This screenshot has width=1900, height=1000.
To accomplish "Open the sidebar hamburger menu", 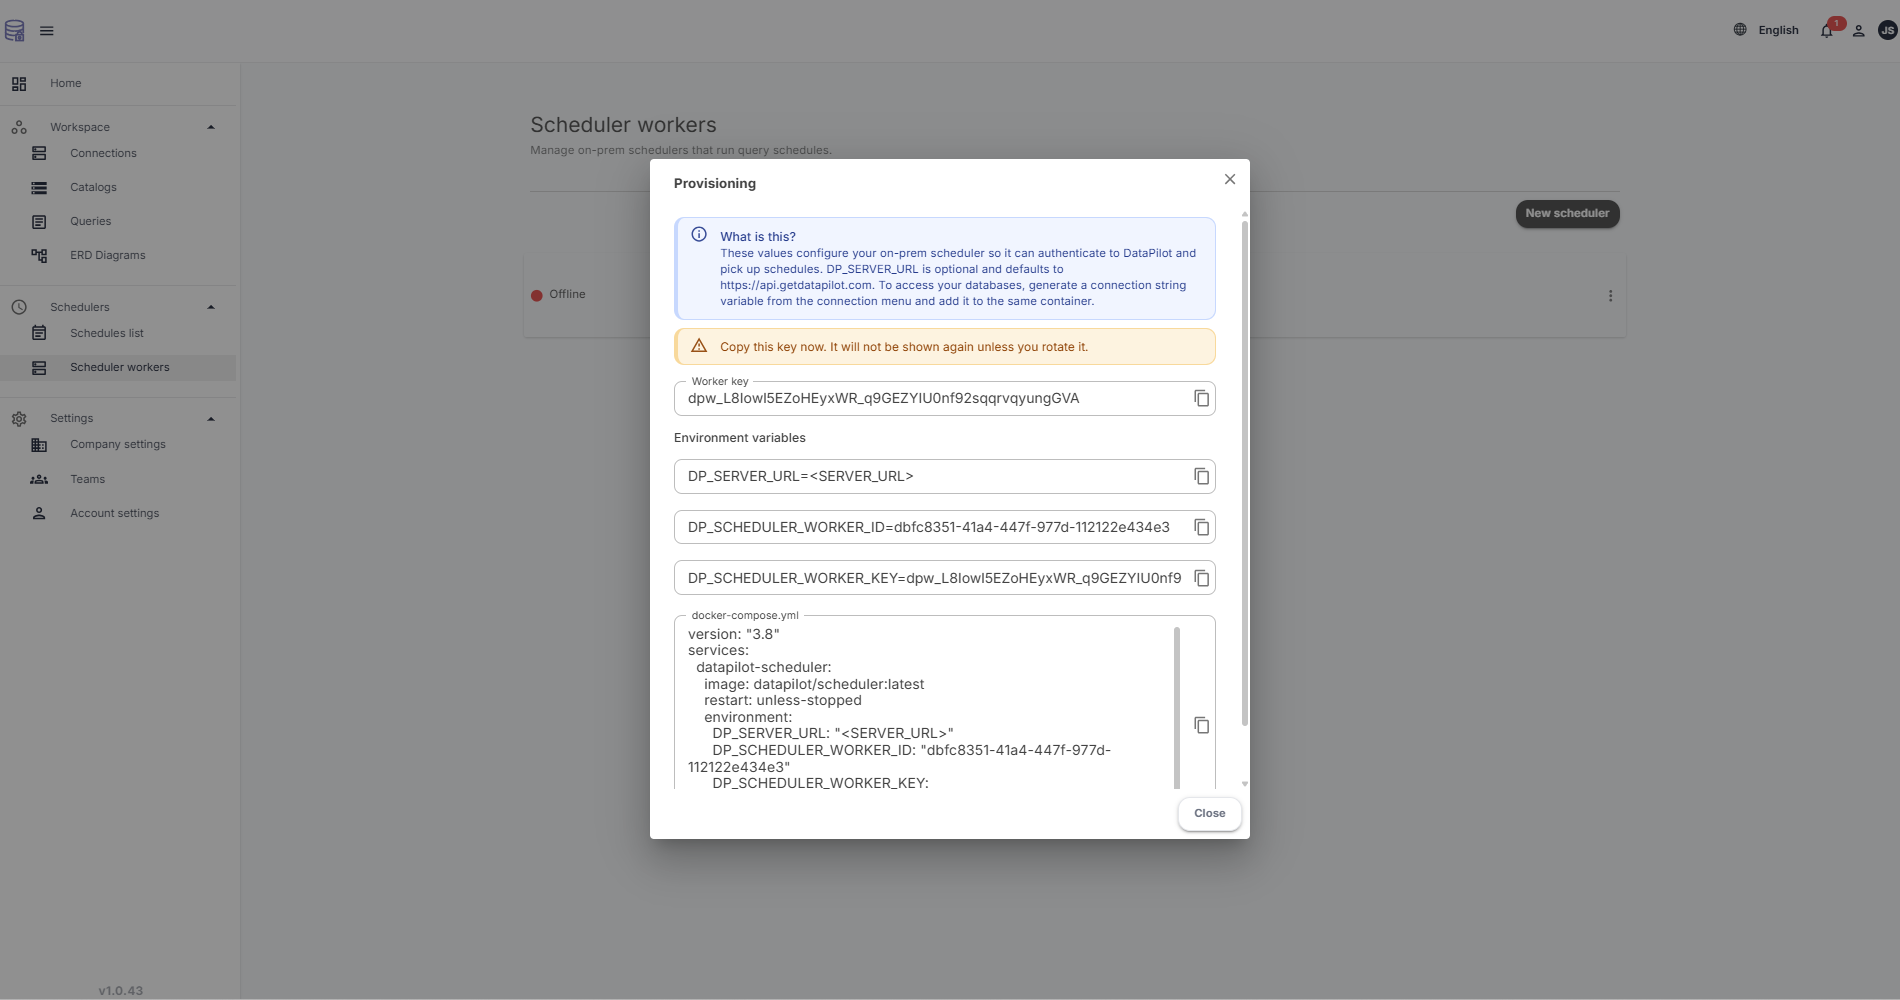I will (x=46, y=30).
